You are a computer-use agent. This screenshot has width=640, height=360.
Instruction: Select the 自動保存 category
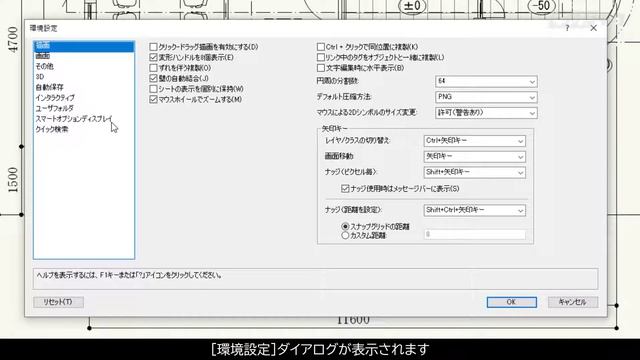pos(84,87)
